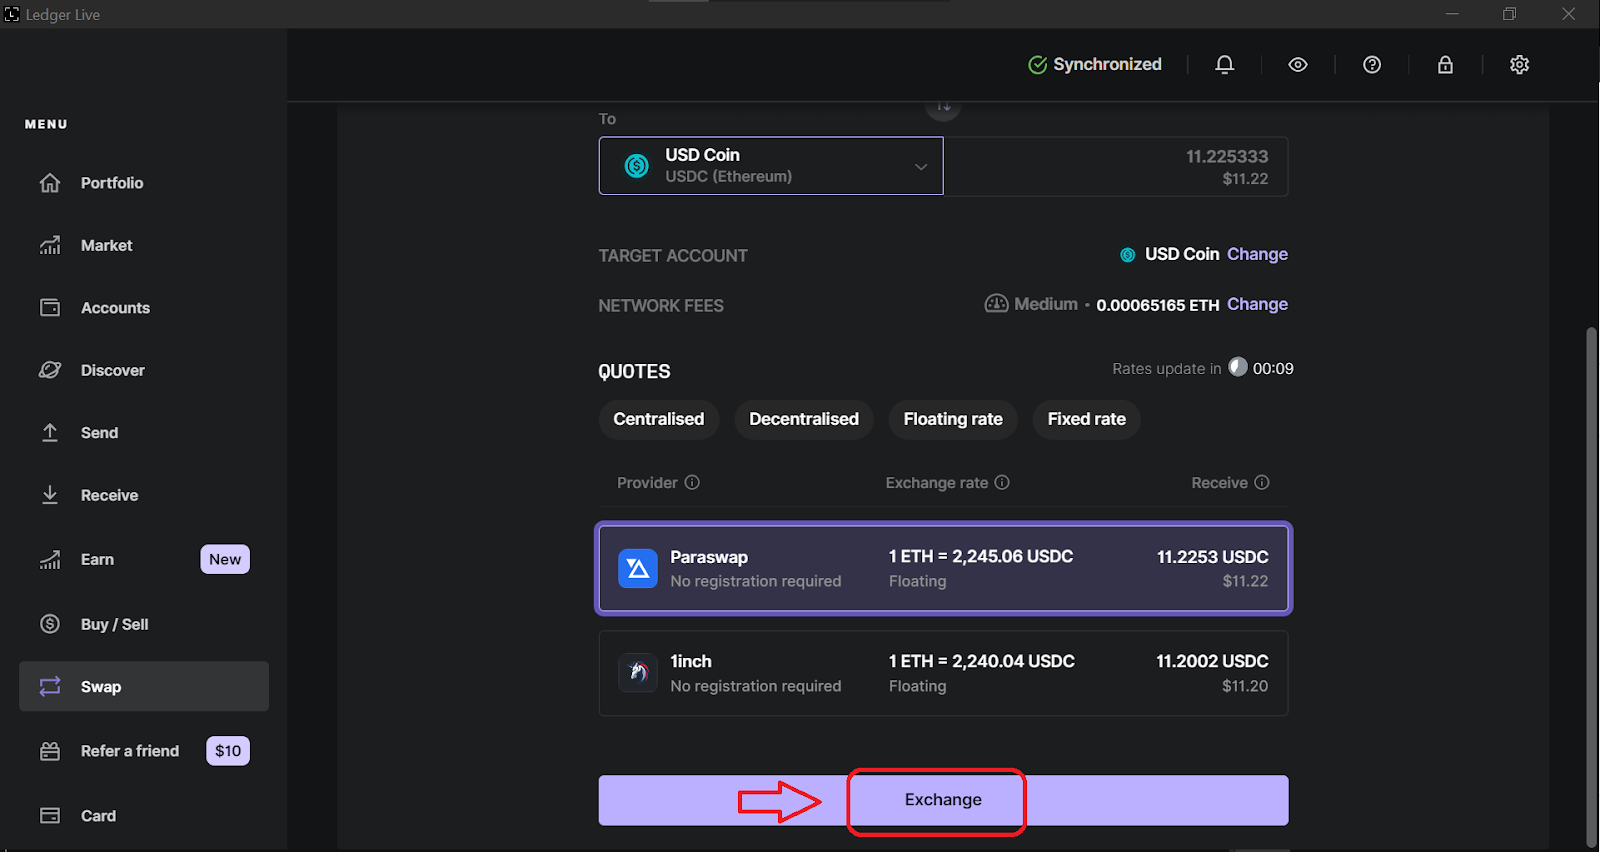
Task: Select the Paraswap quote
Action: pyautogui.click(x=944, y=568)
